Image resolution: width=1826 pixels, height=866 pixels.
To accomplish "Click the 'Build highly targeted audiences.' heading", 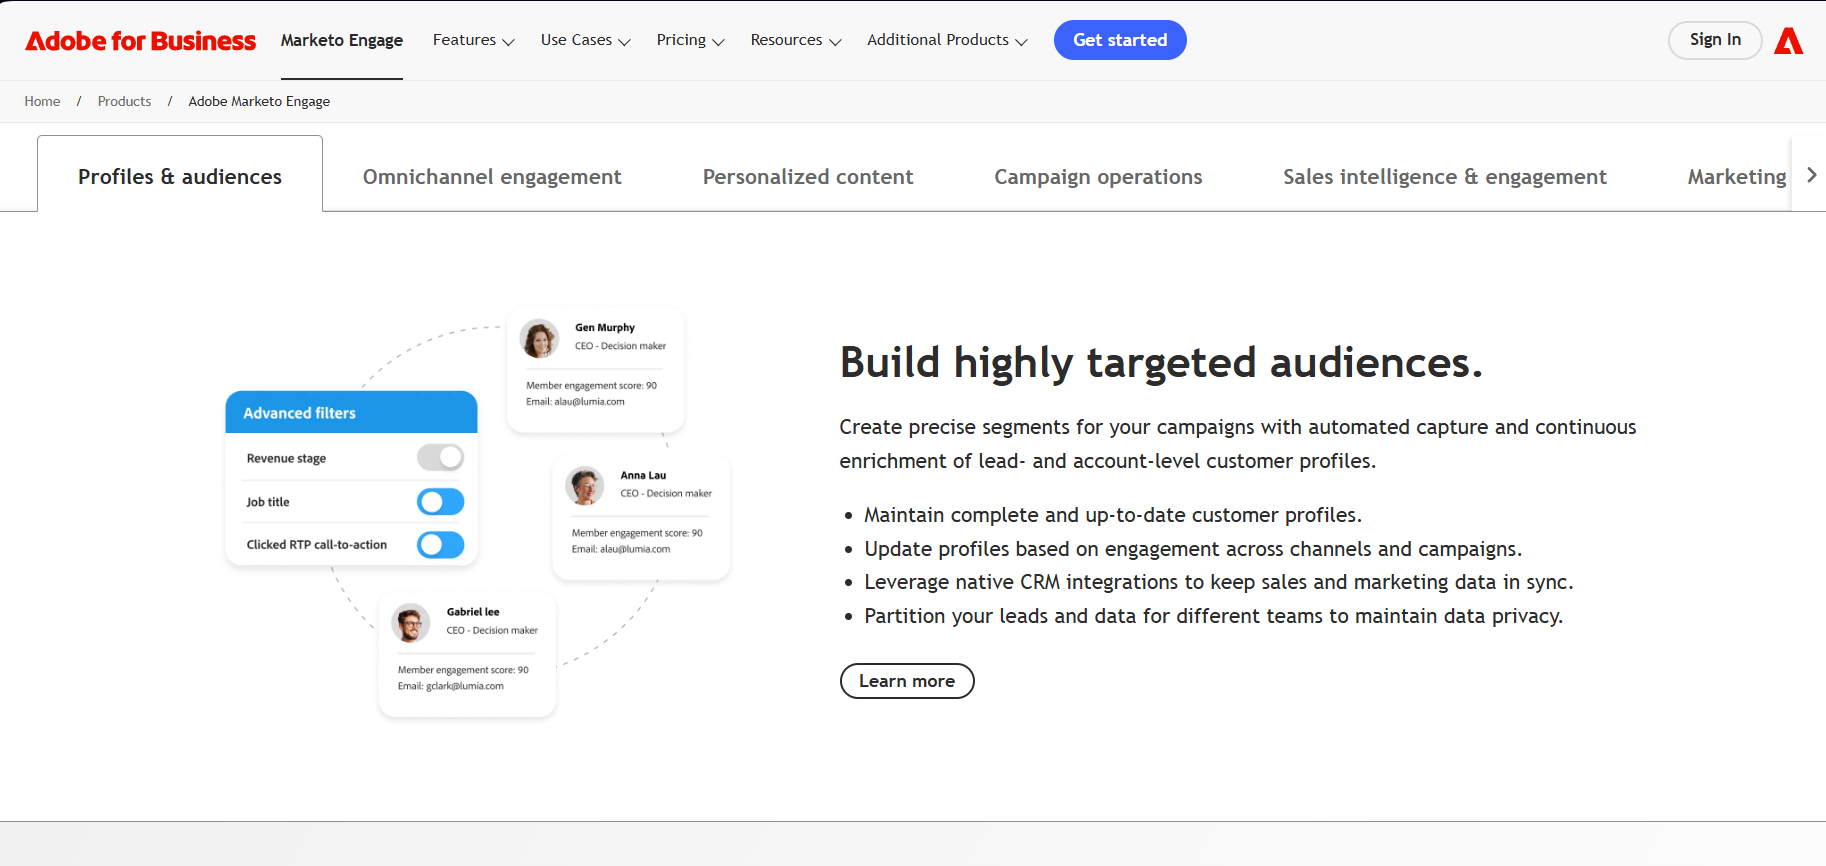I will pyautogui.click(x=1161, y=363).
